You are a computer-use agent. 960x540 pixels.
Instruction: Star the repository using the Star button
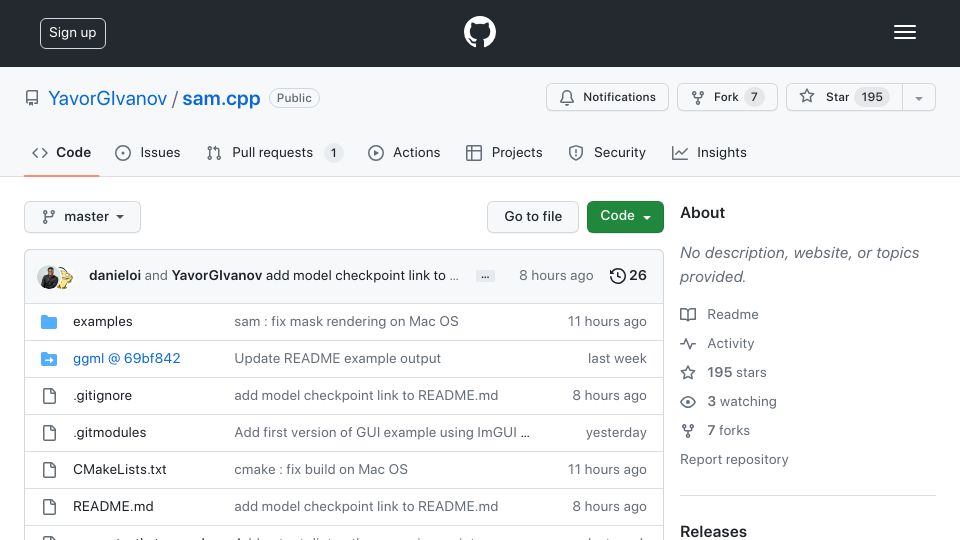tap(844, 97)
